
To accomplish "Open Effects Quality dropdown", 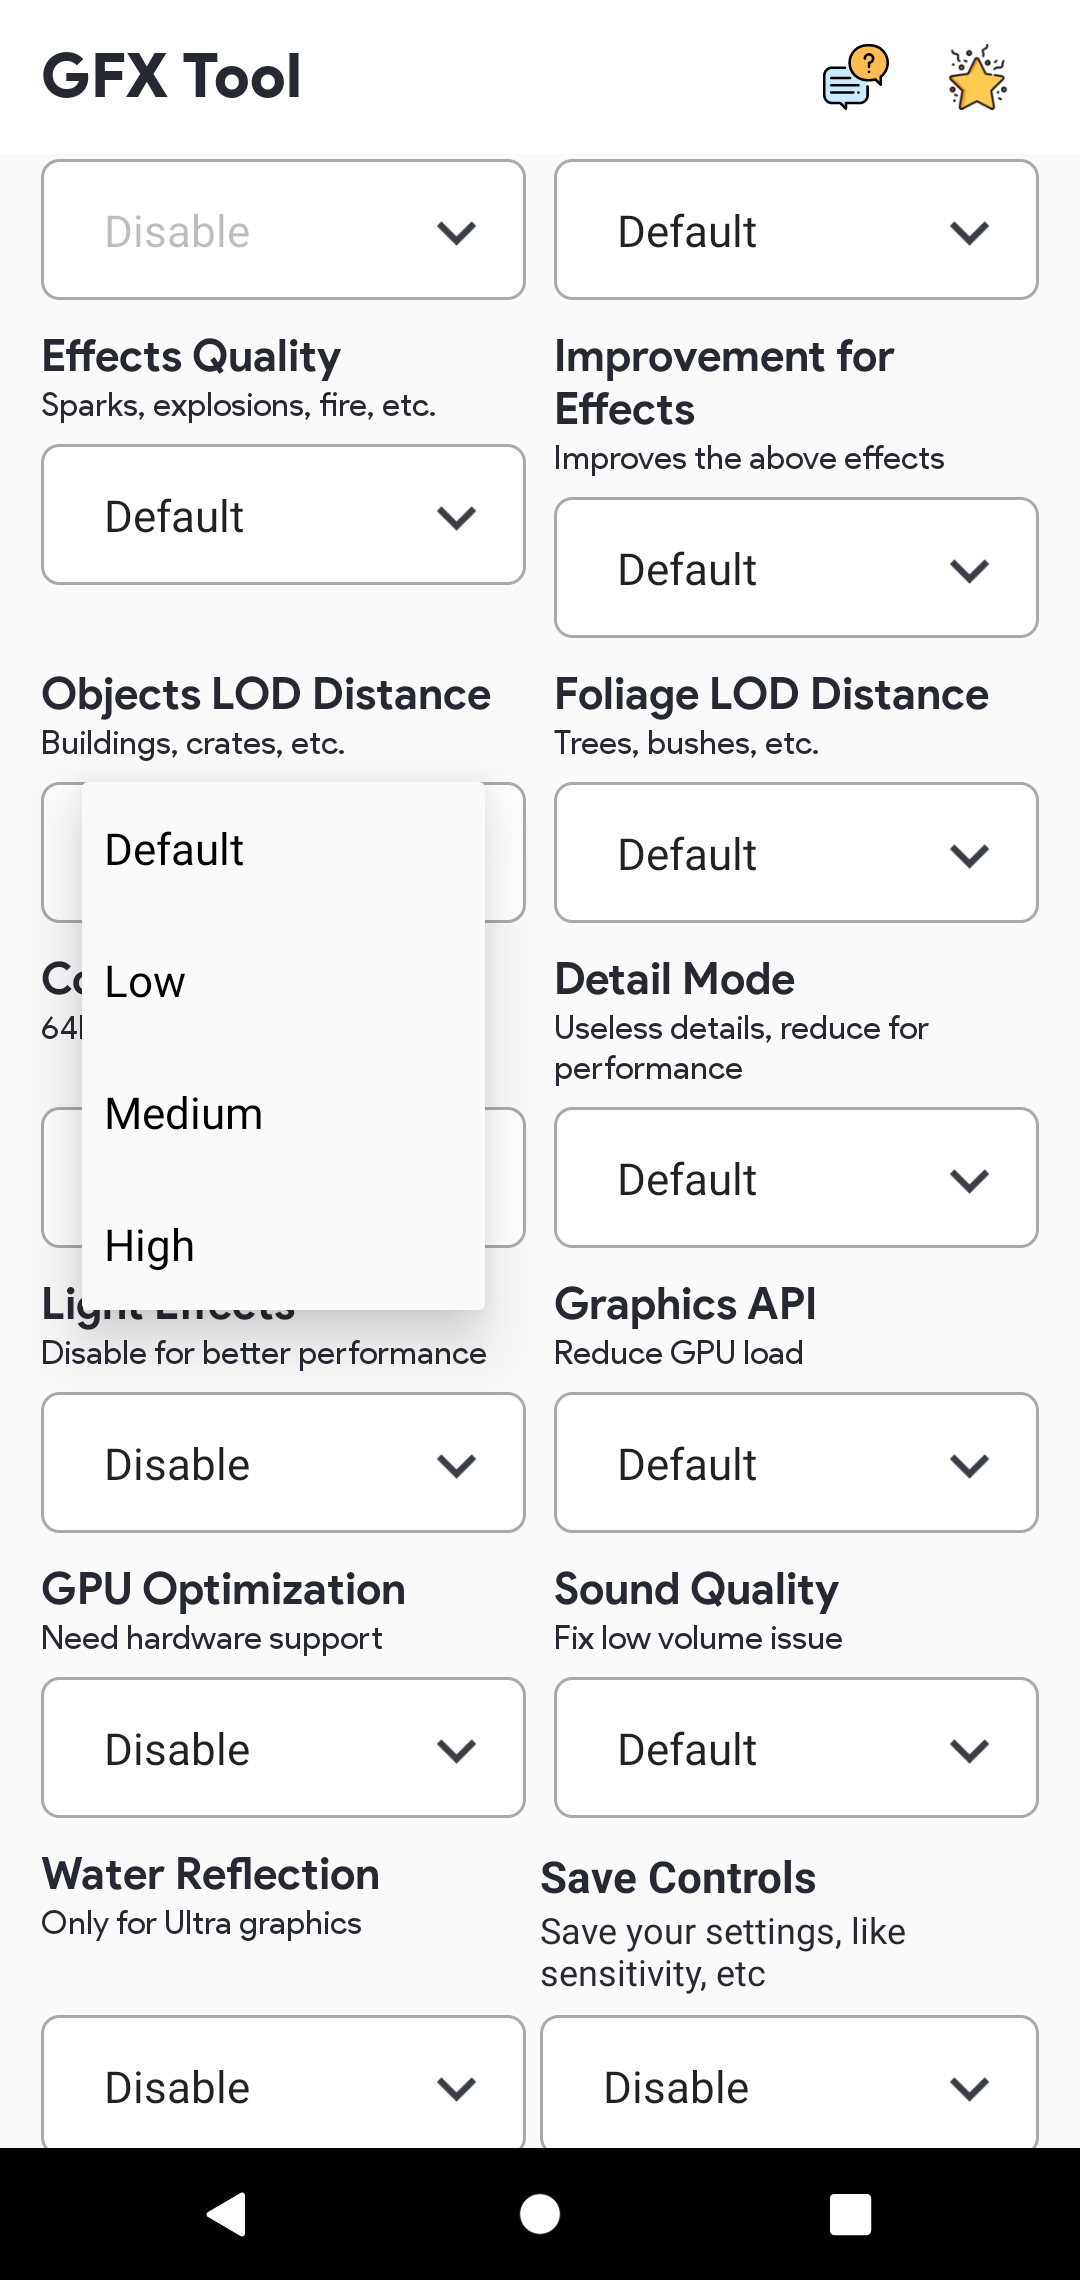I will click(283, 515).
